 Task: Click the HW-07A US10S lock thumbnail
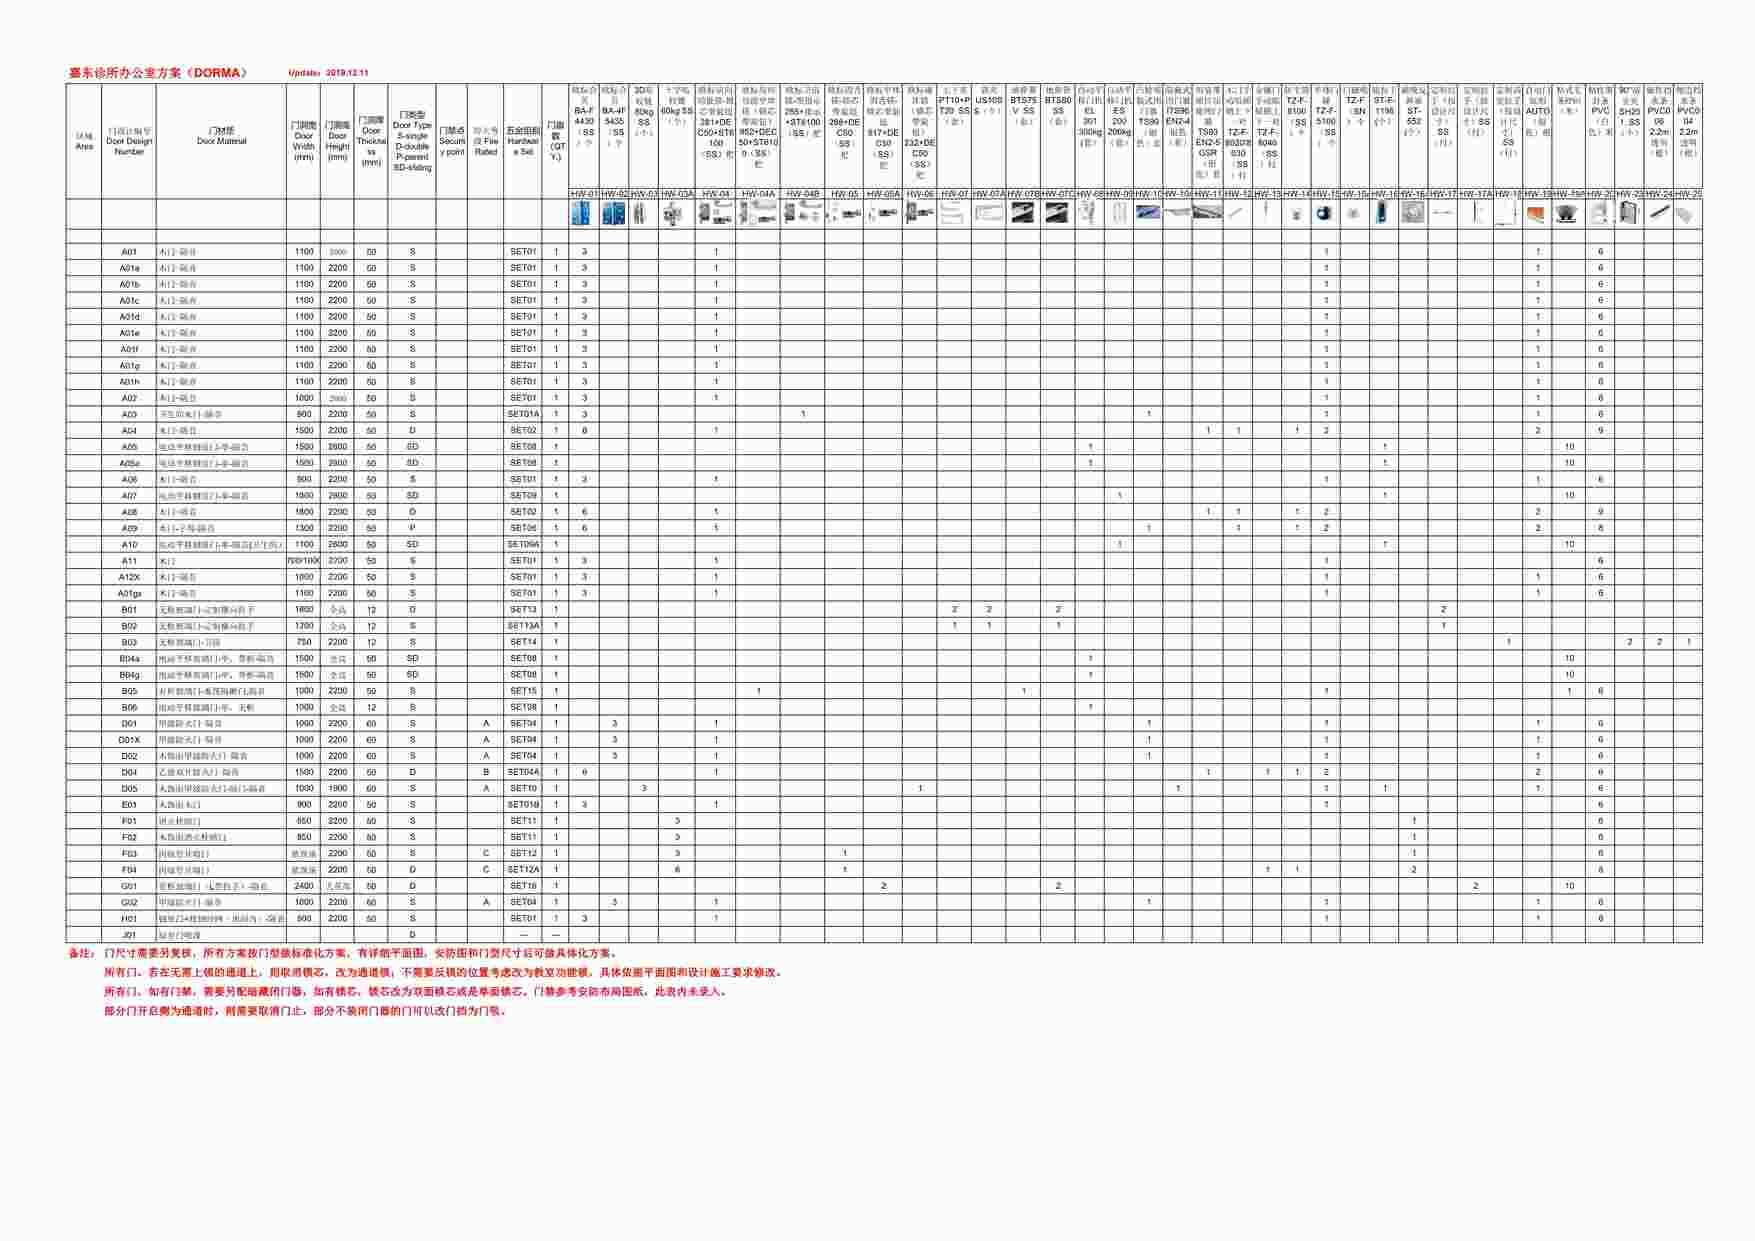click(x=988, y=213)
